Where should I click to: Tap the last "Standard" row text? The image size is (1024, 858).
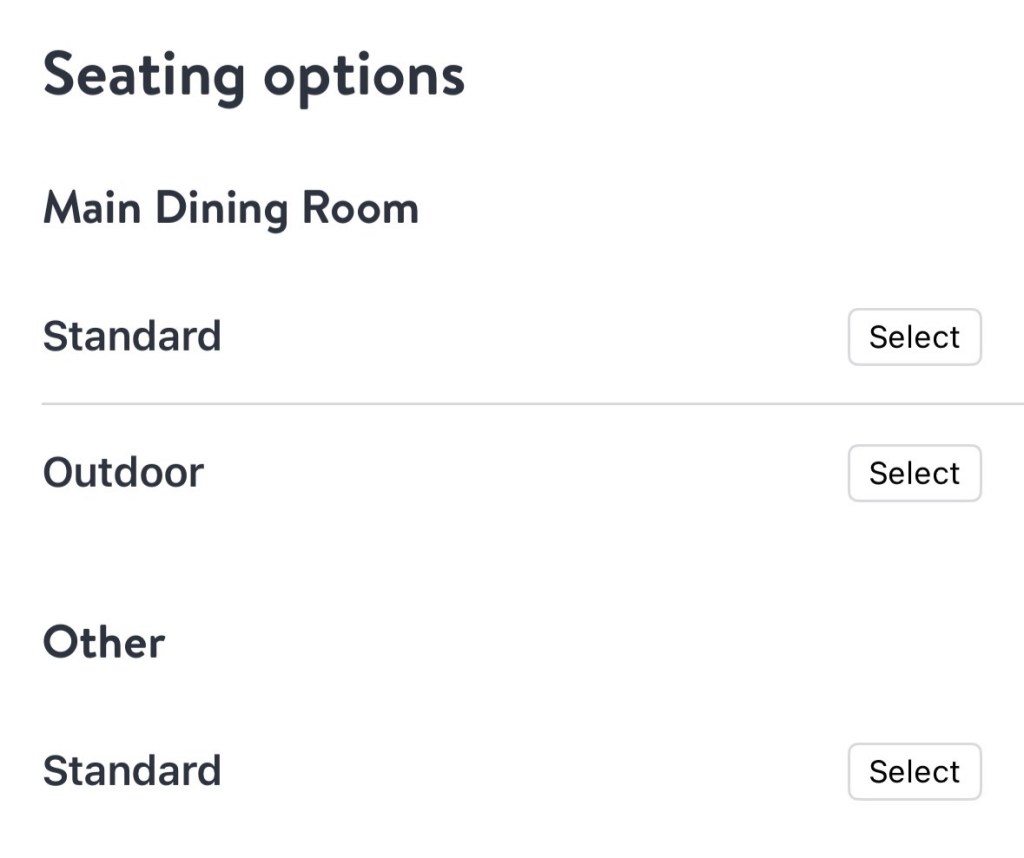click(x=132, y=771)
